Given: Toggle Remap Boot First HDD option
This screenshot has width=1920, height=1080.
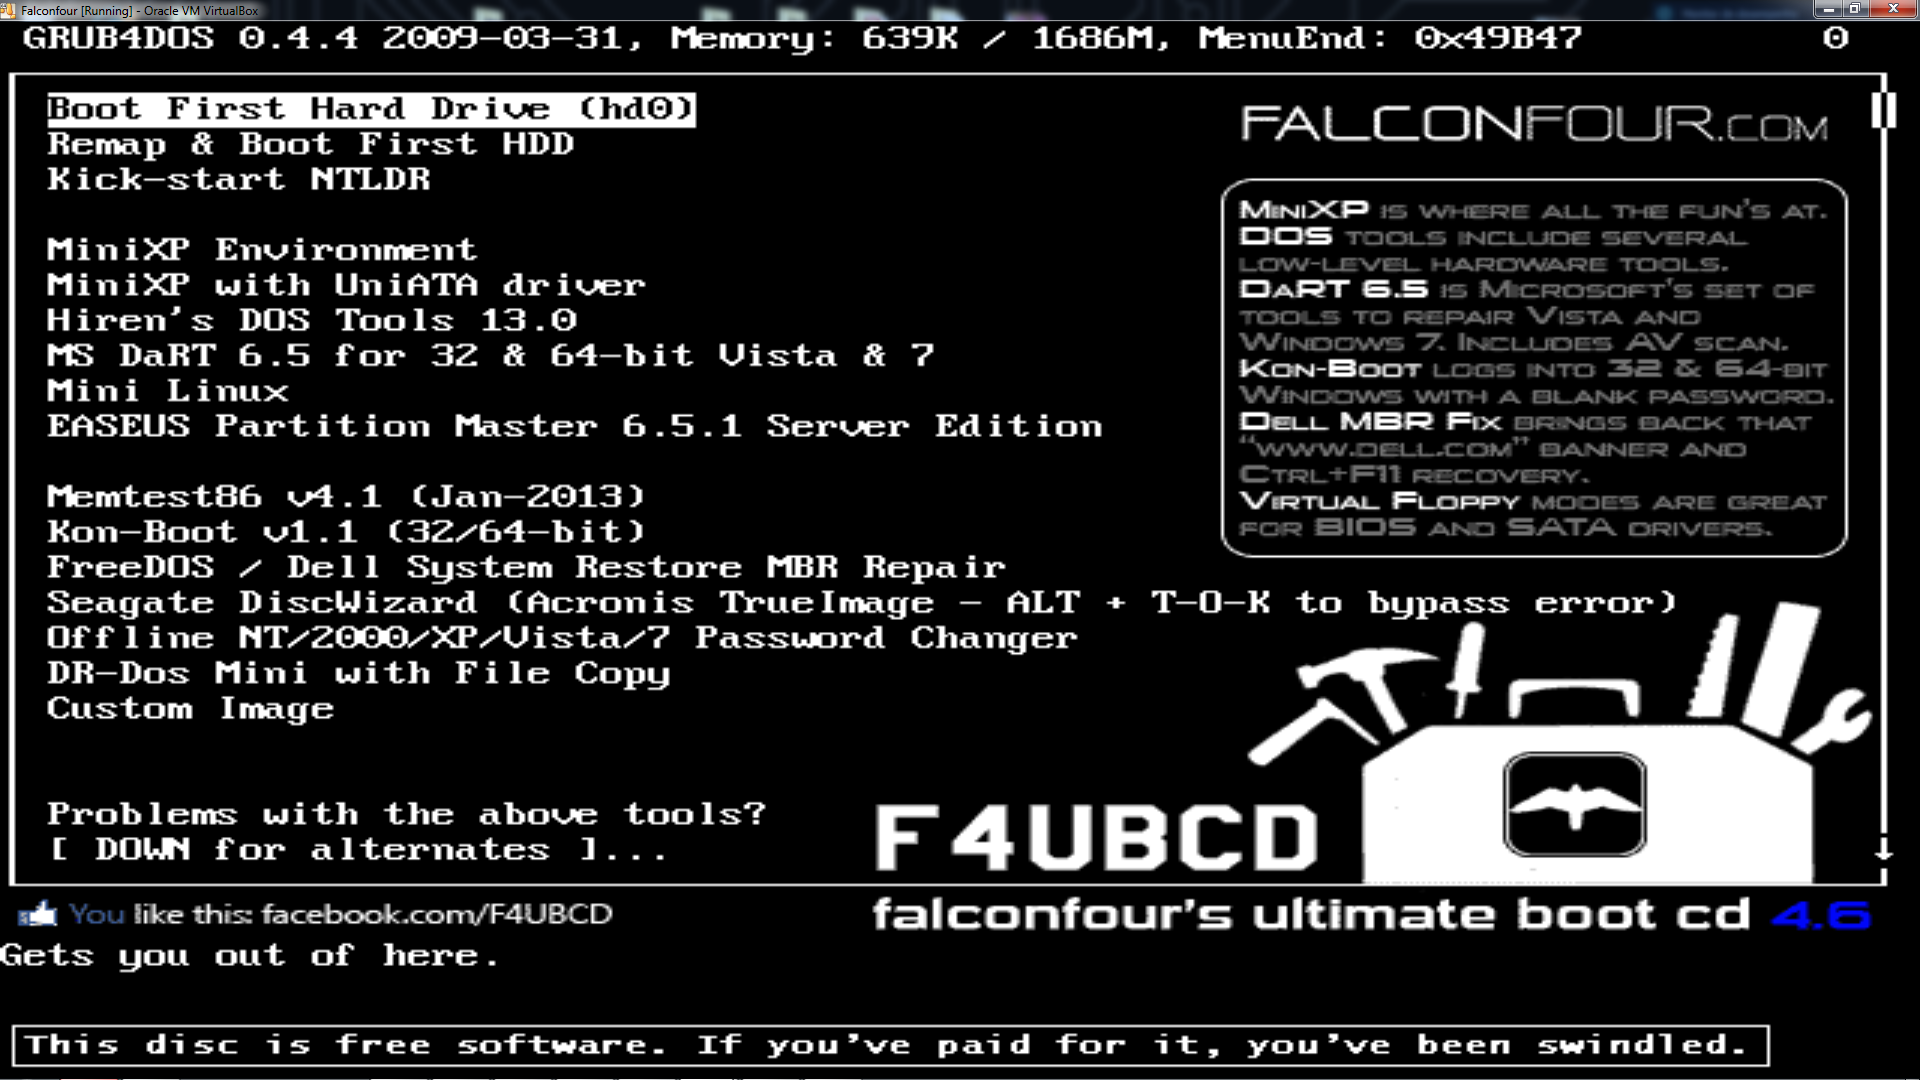Looking at the screenshot, I should [x=310, y=142].
